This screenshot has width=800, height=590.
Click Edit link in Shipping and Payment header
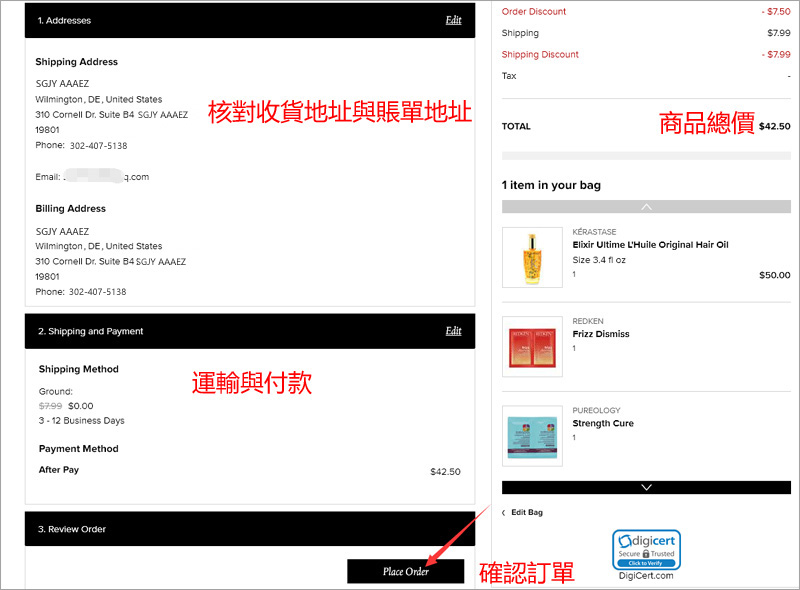click(x=453, y=331)
